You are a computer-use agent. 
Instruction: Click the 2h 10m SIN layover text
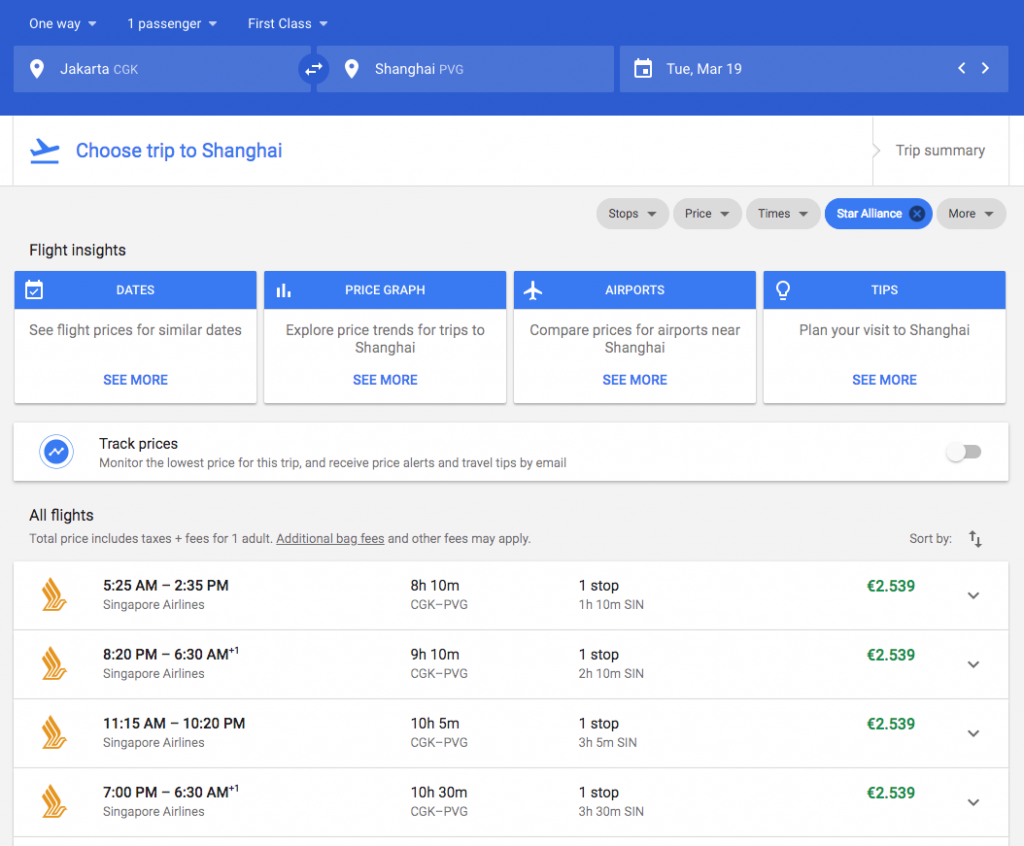611,674
